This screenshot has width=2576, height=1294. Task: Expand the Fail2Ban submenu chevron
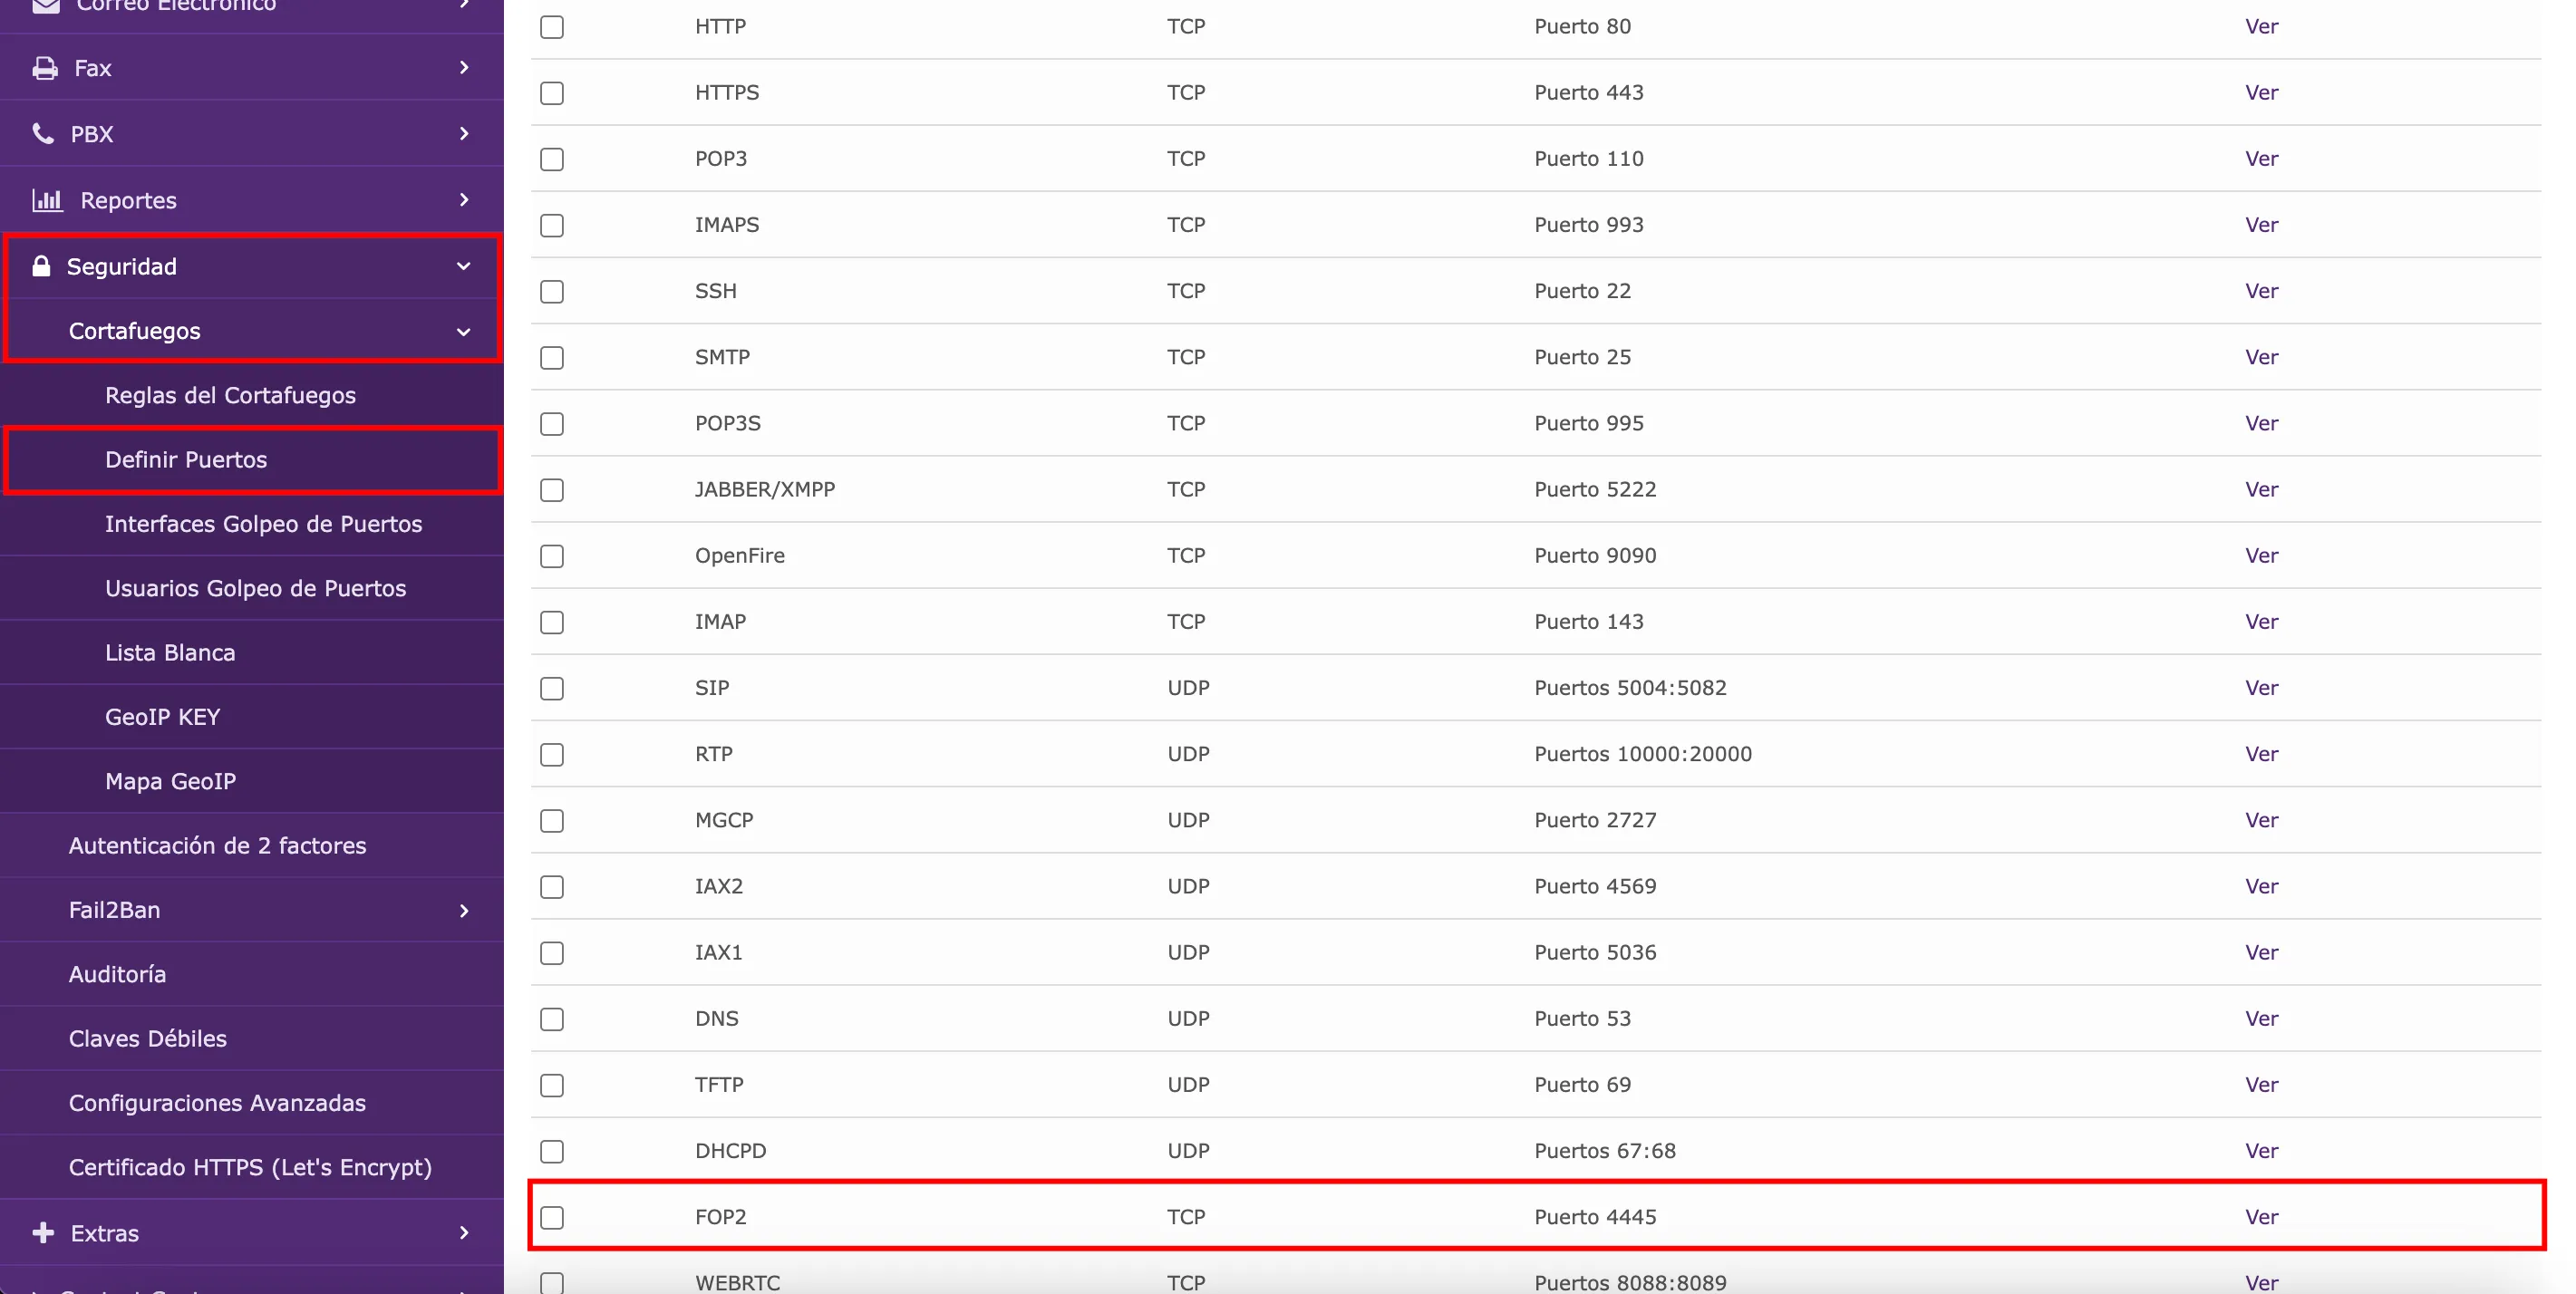(464, 910)
